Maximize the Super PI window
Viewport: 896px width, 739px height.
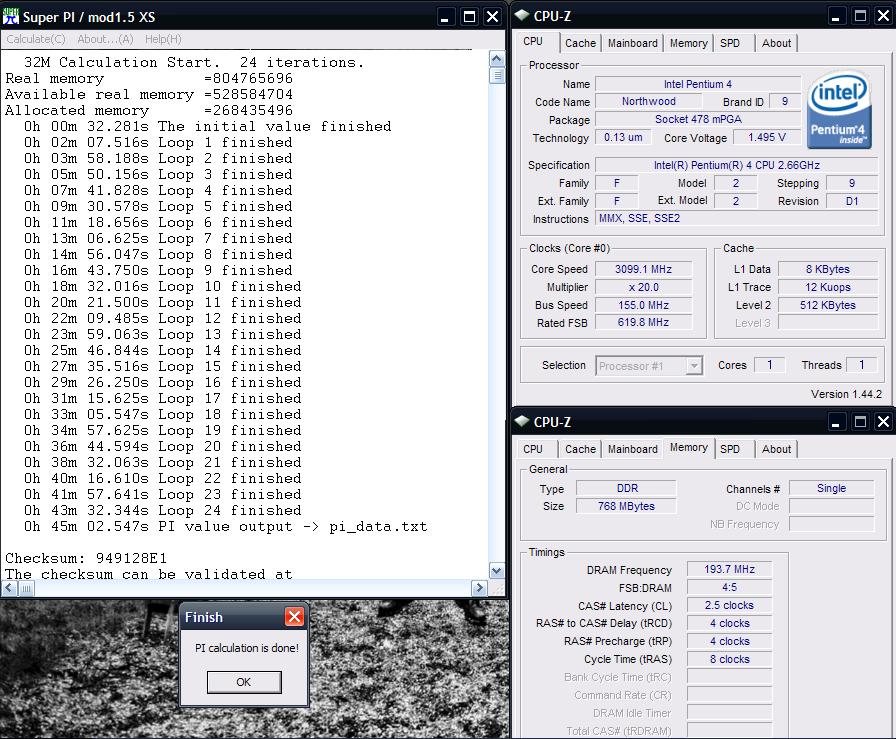(x=469, y=17)
